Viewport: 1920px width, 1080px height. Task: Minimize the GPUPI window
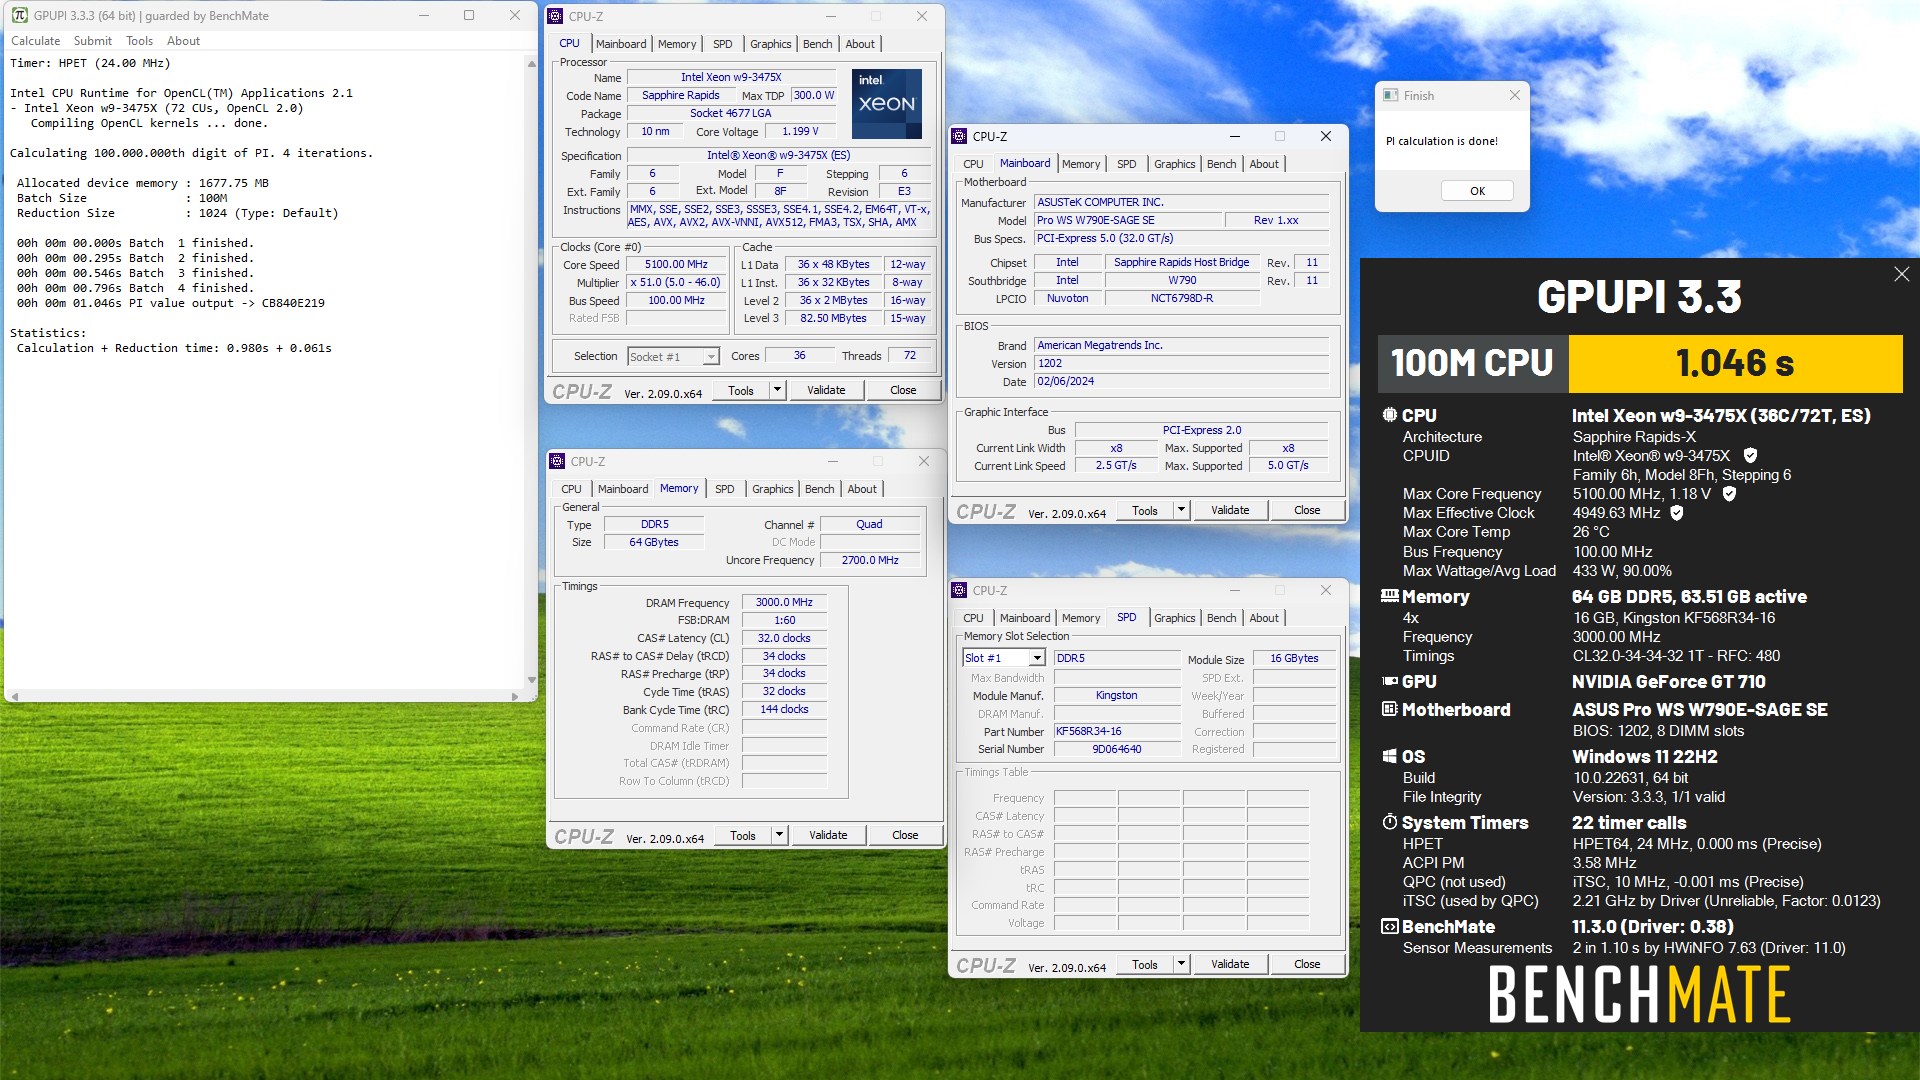424,15
